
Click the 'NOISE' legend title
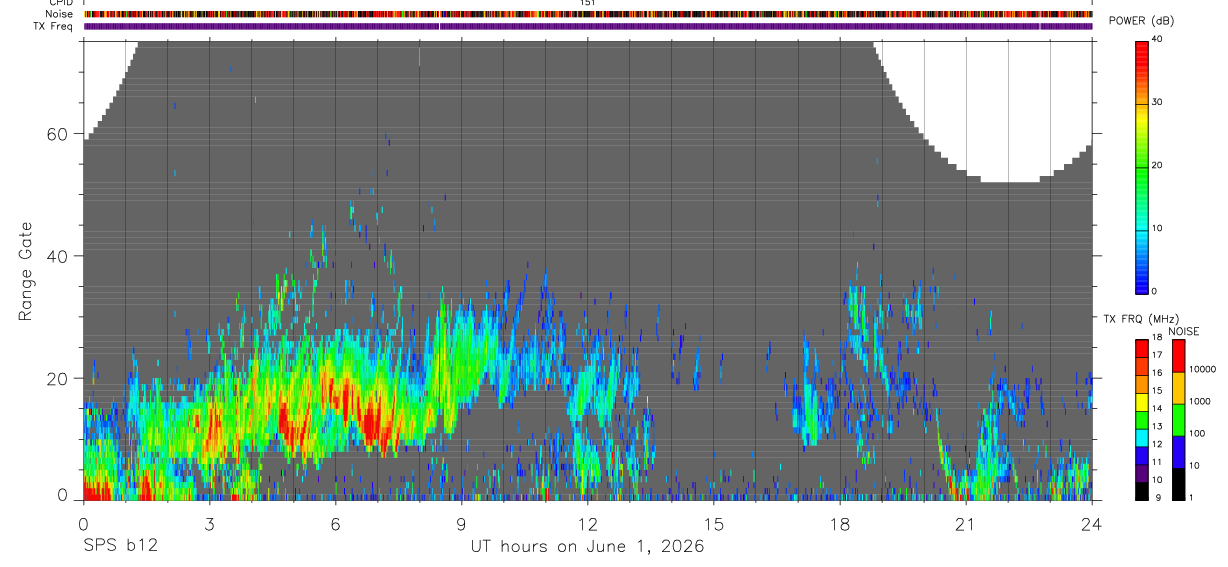(1184, 331)
